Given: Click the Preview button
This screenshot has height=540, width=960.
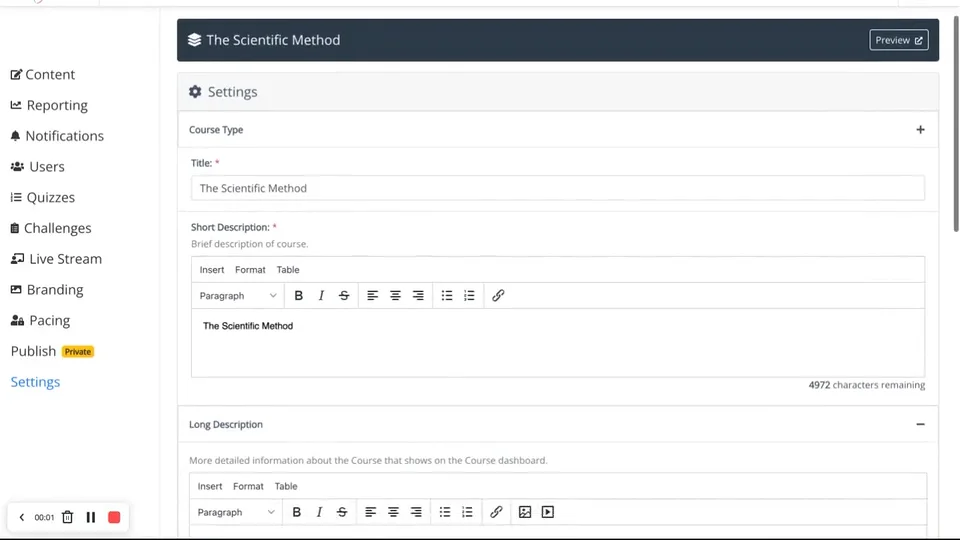Looking at the screenshot, I should tap(898, 40).
